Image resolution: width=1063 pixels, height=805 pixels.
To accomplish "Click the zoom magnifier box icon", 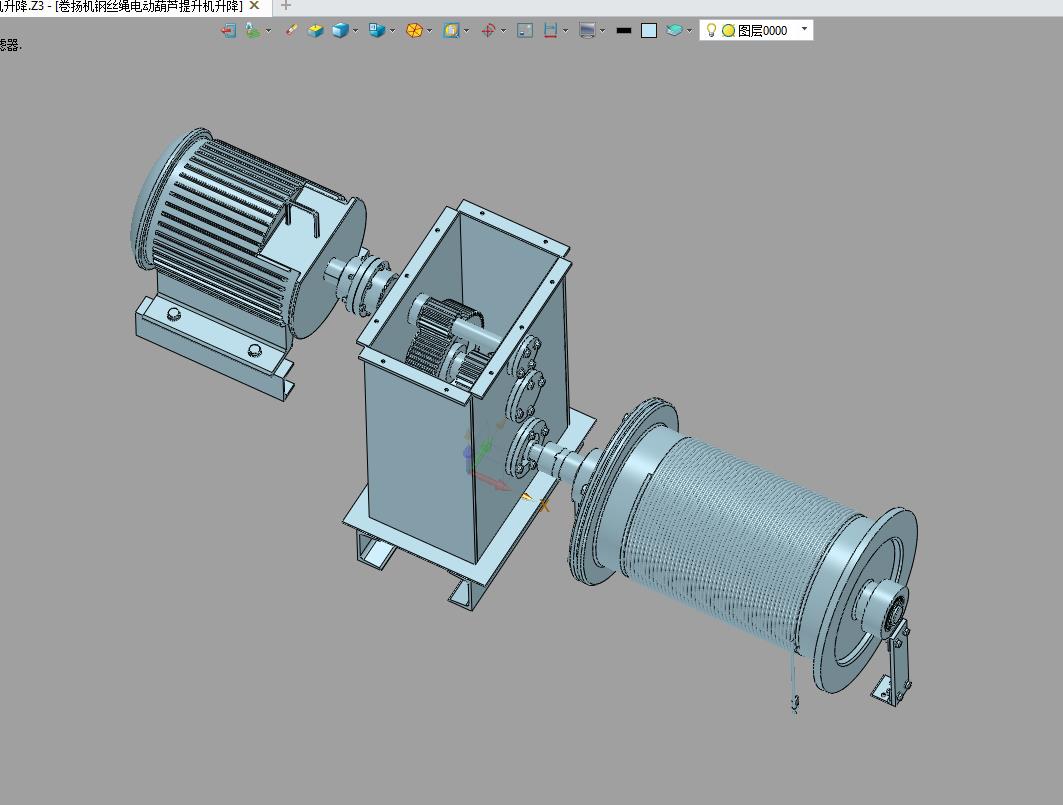I will (x=451, y=31).
